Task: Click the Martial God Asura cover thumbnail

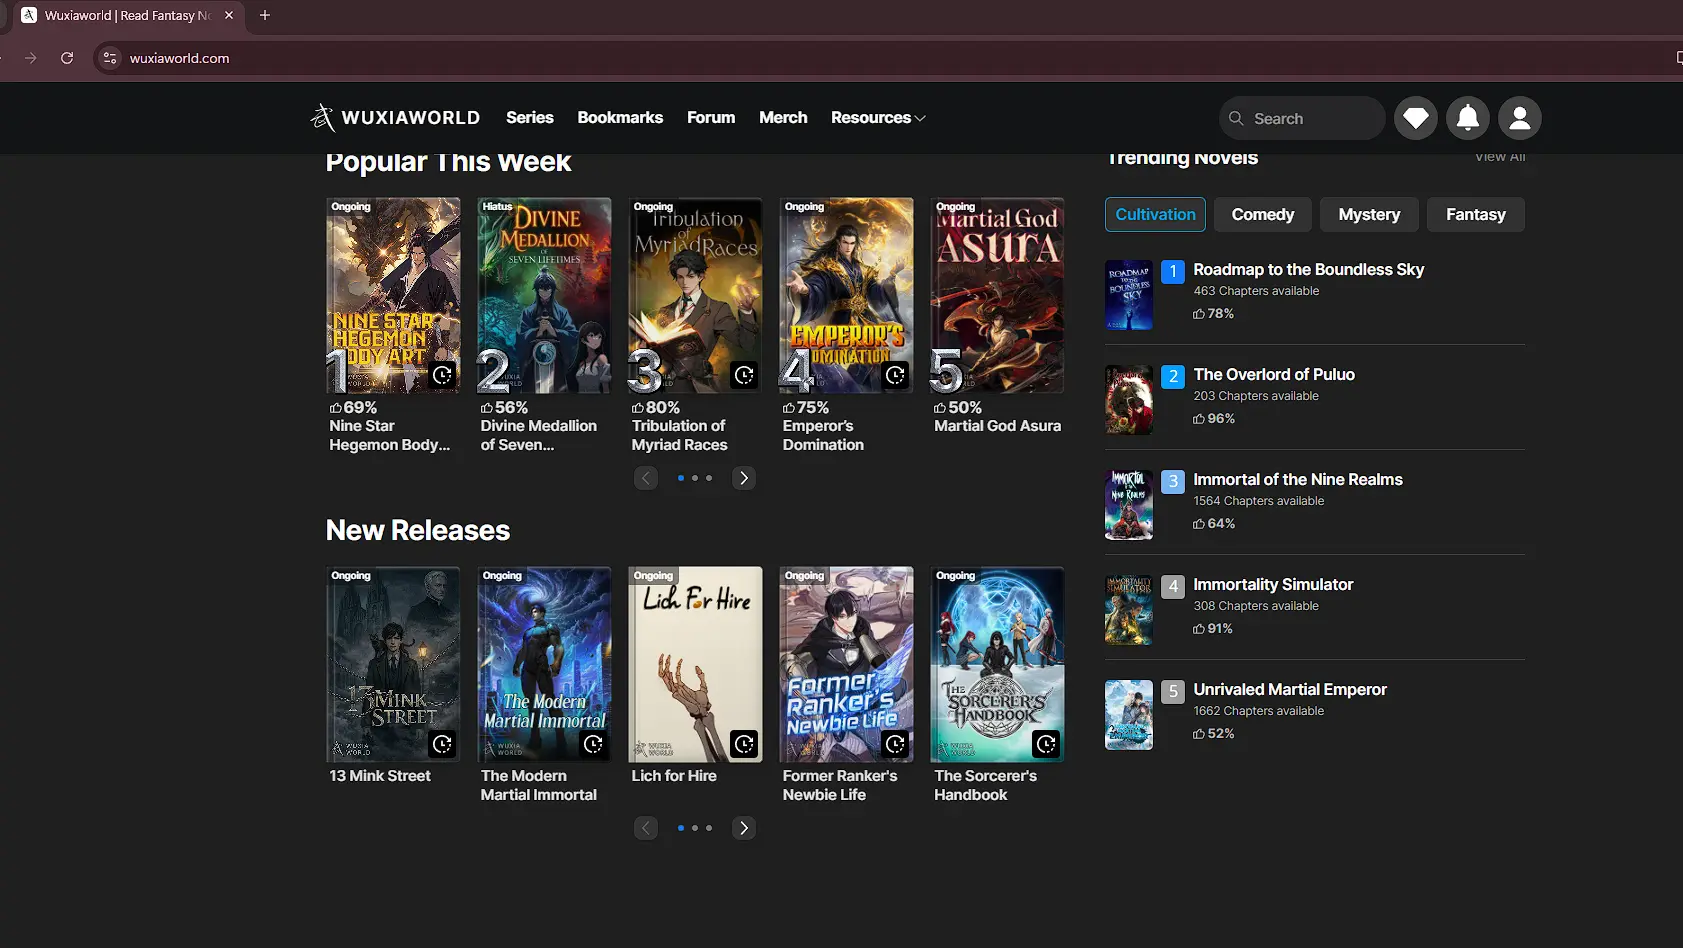Action: 997,295
